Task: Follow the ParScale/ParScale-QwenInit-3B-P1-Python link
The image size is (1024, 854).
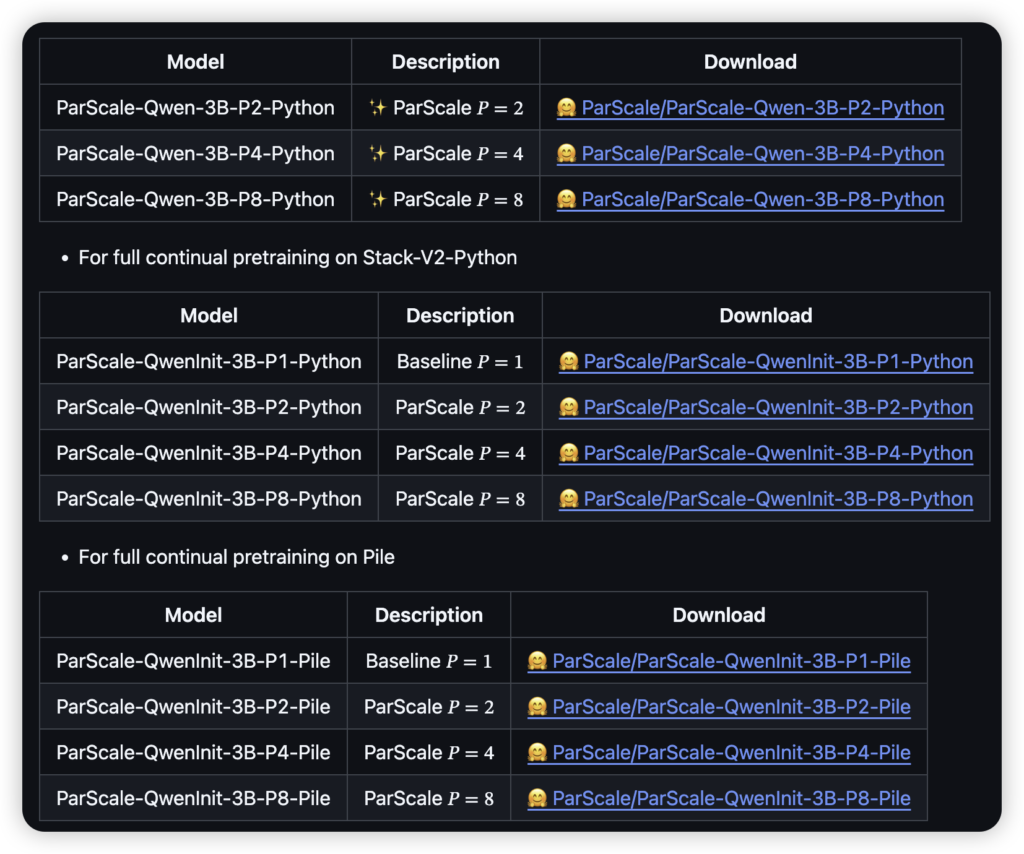Action: [766, 362]
